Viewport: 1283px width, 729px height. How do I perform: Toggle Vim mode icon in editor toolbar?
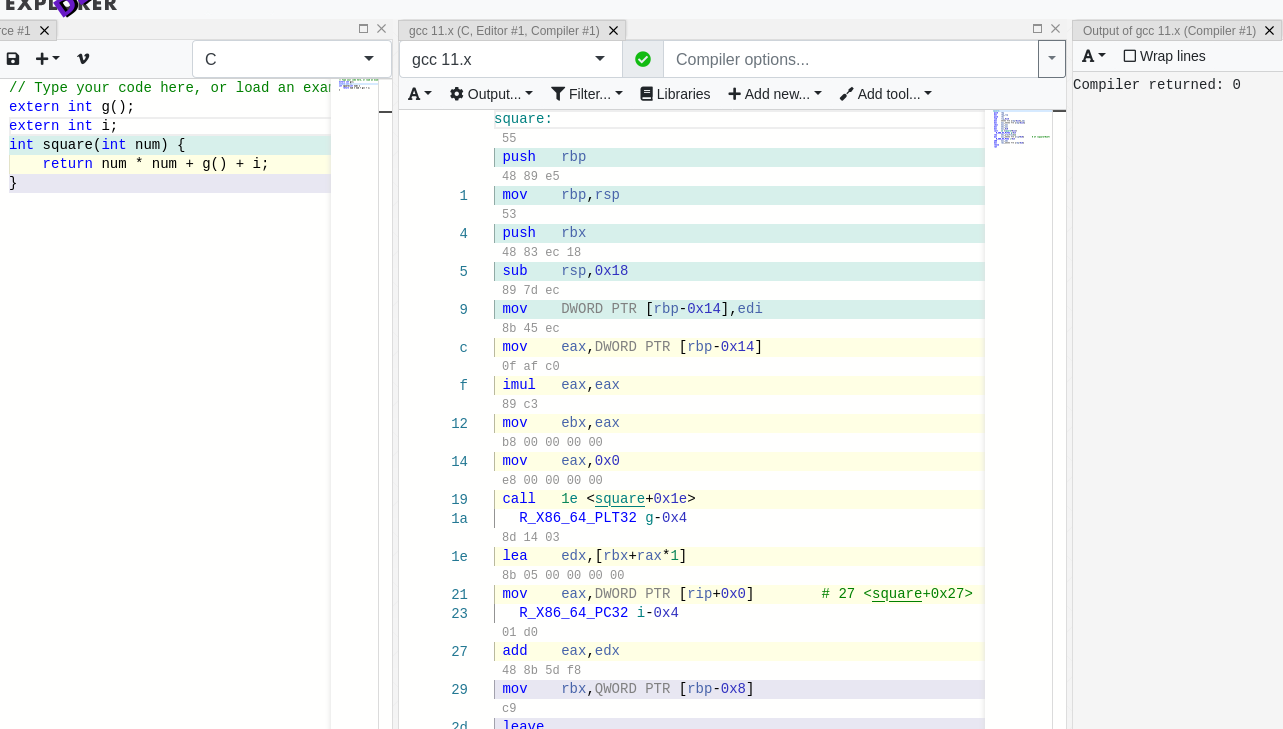click(83, 59)
